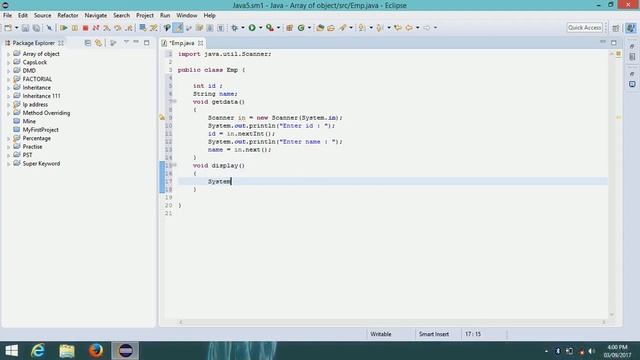This screenshot has height=360, width=640.
Task: Open the Package Explorer View Menu
Action: pos(126,42)
